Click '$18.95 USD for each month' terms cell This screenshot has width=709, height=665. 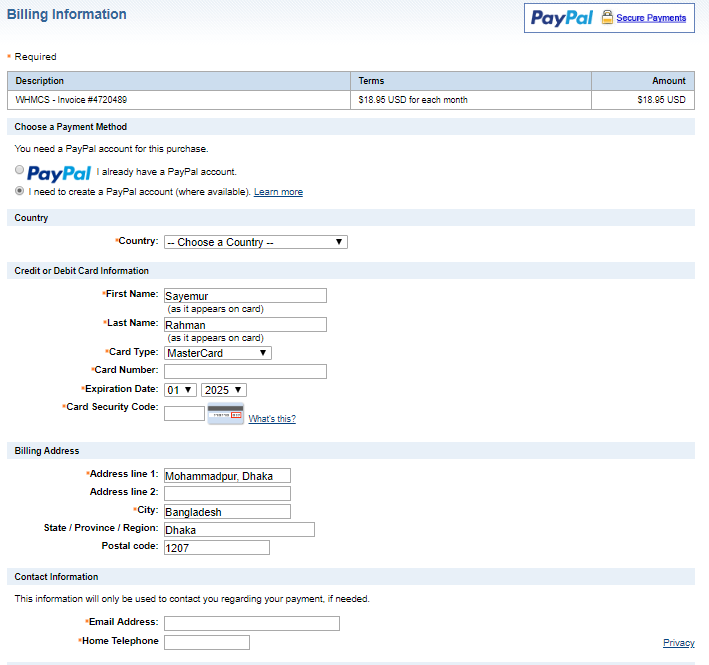pyautogui.click(x=471, y=100)
